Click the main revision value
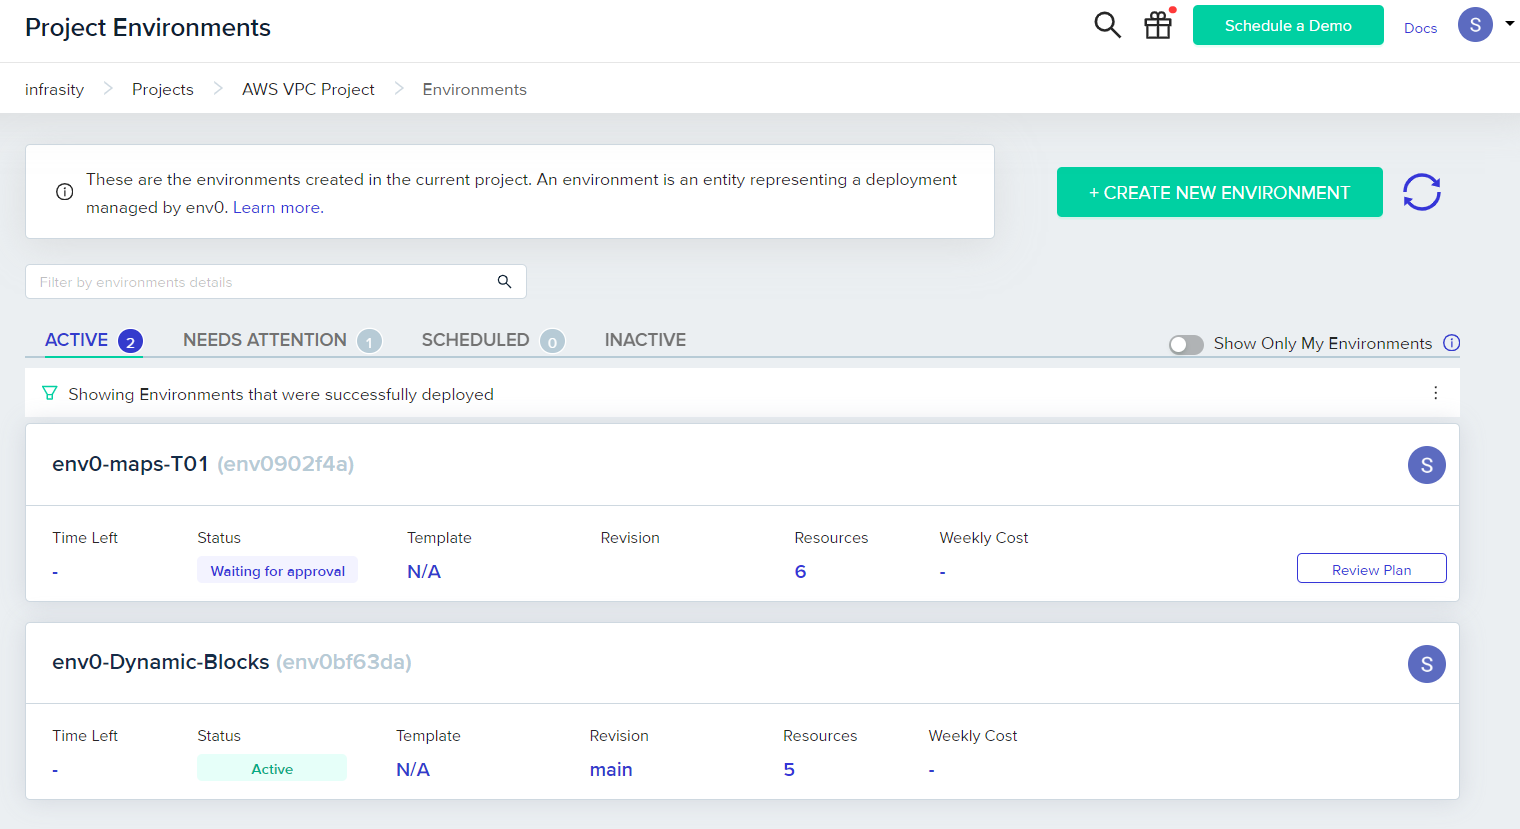Screen dimensions: 1520x829 click(x=611, y=769)
